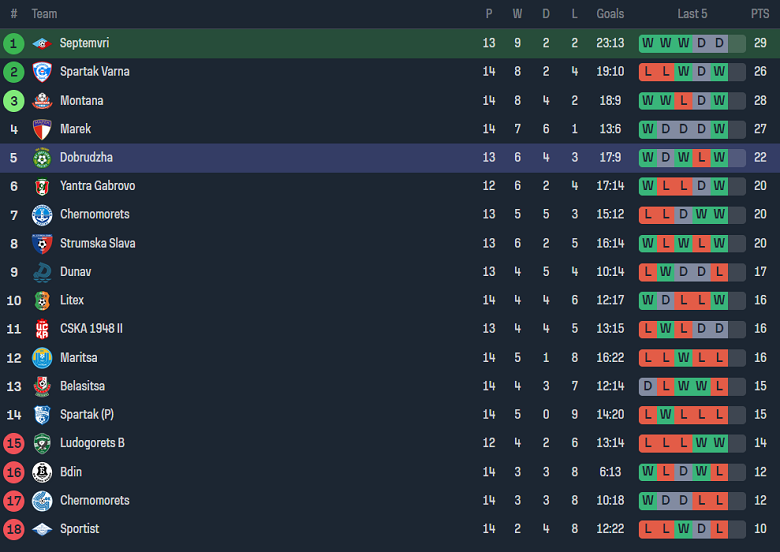Click the Septemvri club crest icon
This screenshot has height=552, width=780.
[41, 43]
